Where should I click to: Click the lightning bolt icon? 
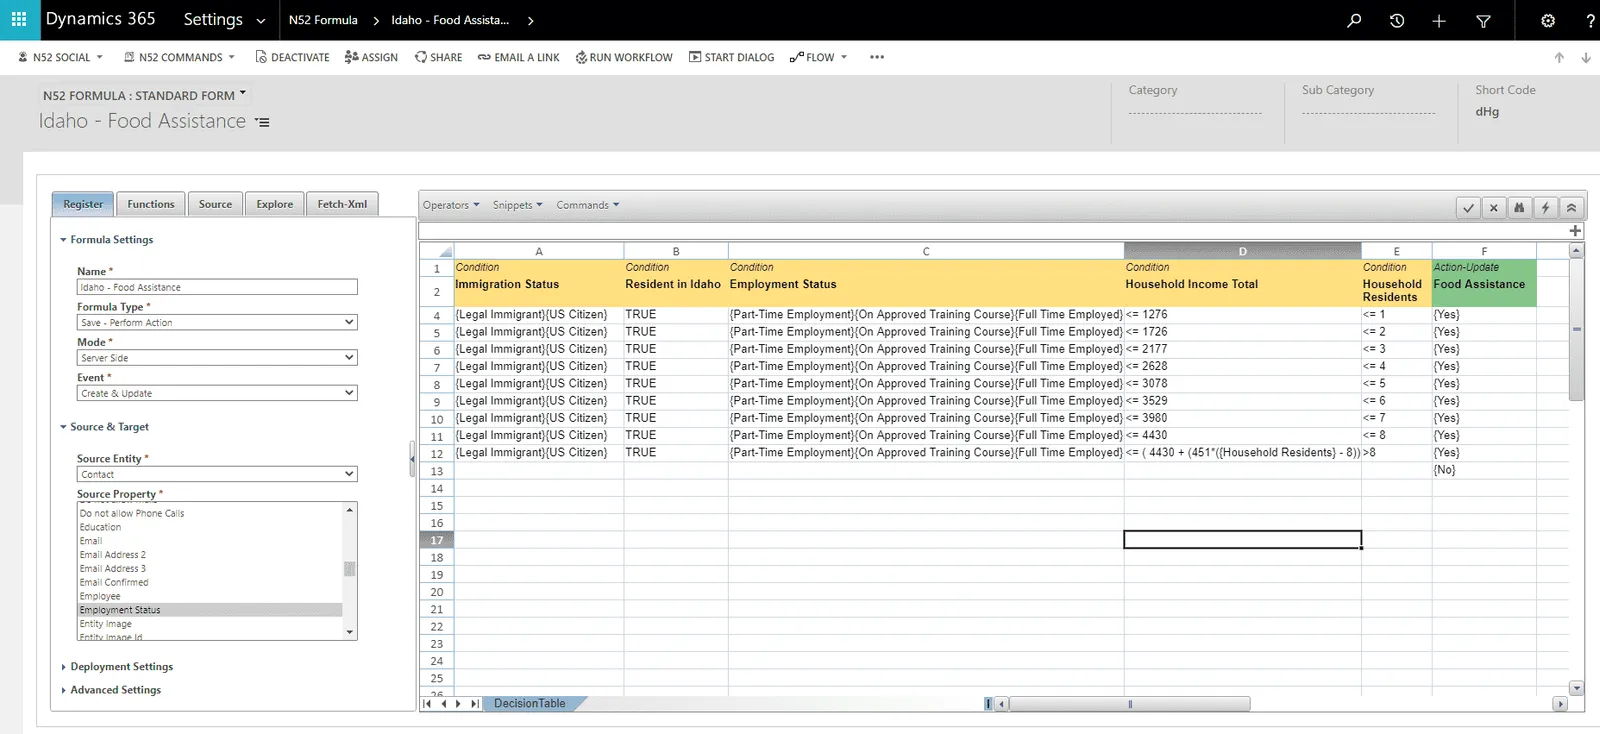tap(1545, 207)
